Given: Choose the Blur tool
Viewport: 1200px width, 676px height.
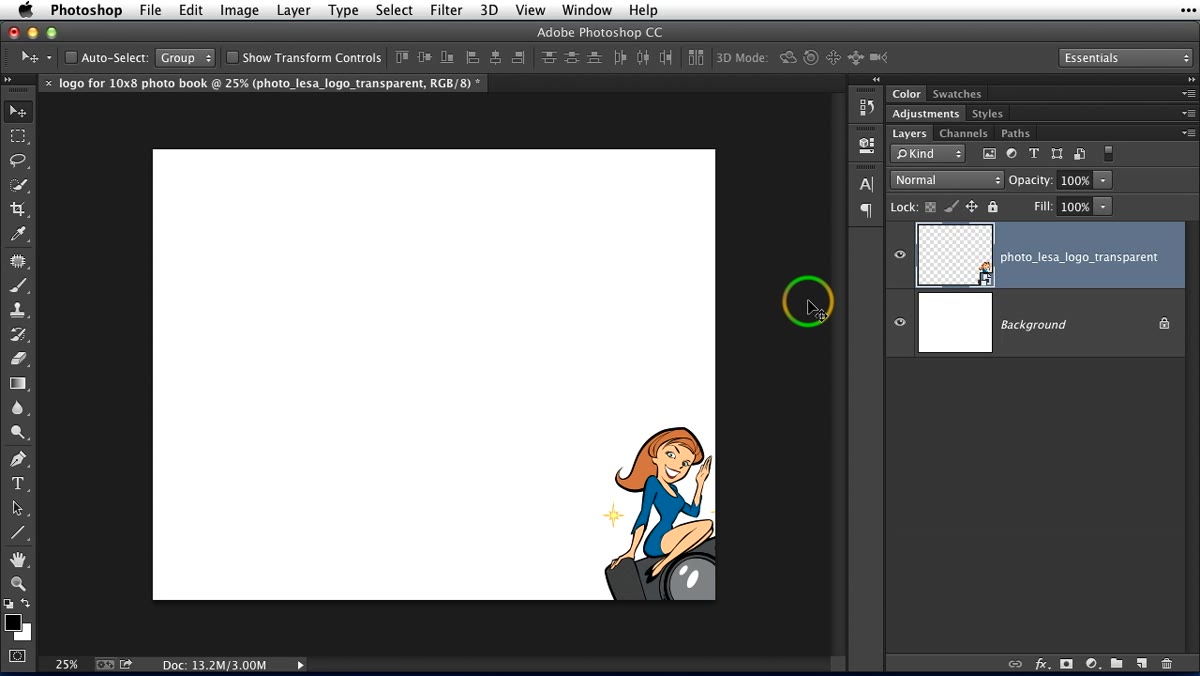Looking at the screenshot, I should (18, 408).
